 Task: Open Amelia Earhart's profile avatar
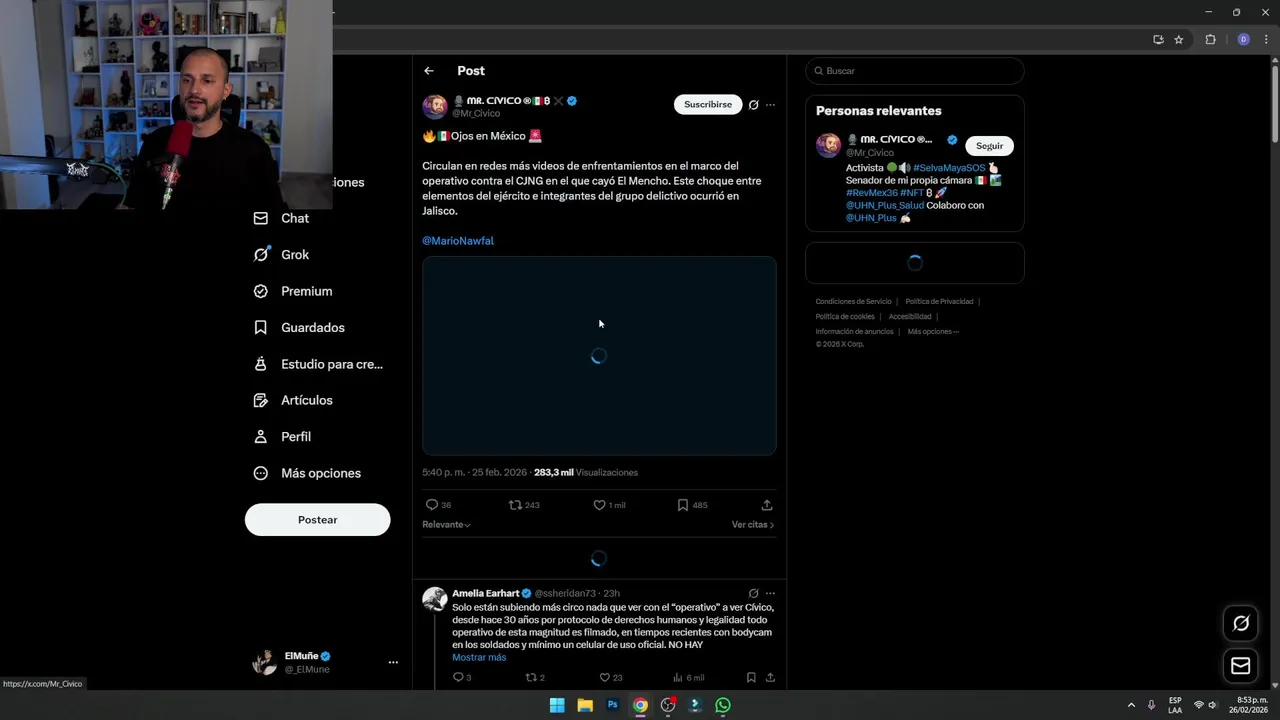(x=435, y=599)
